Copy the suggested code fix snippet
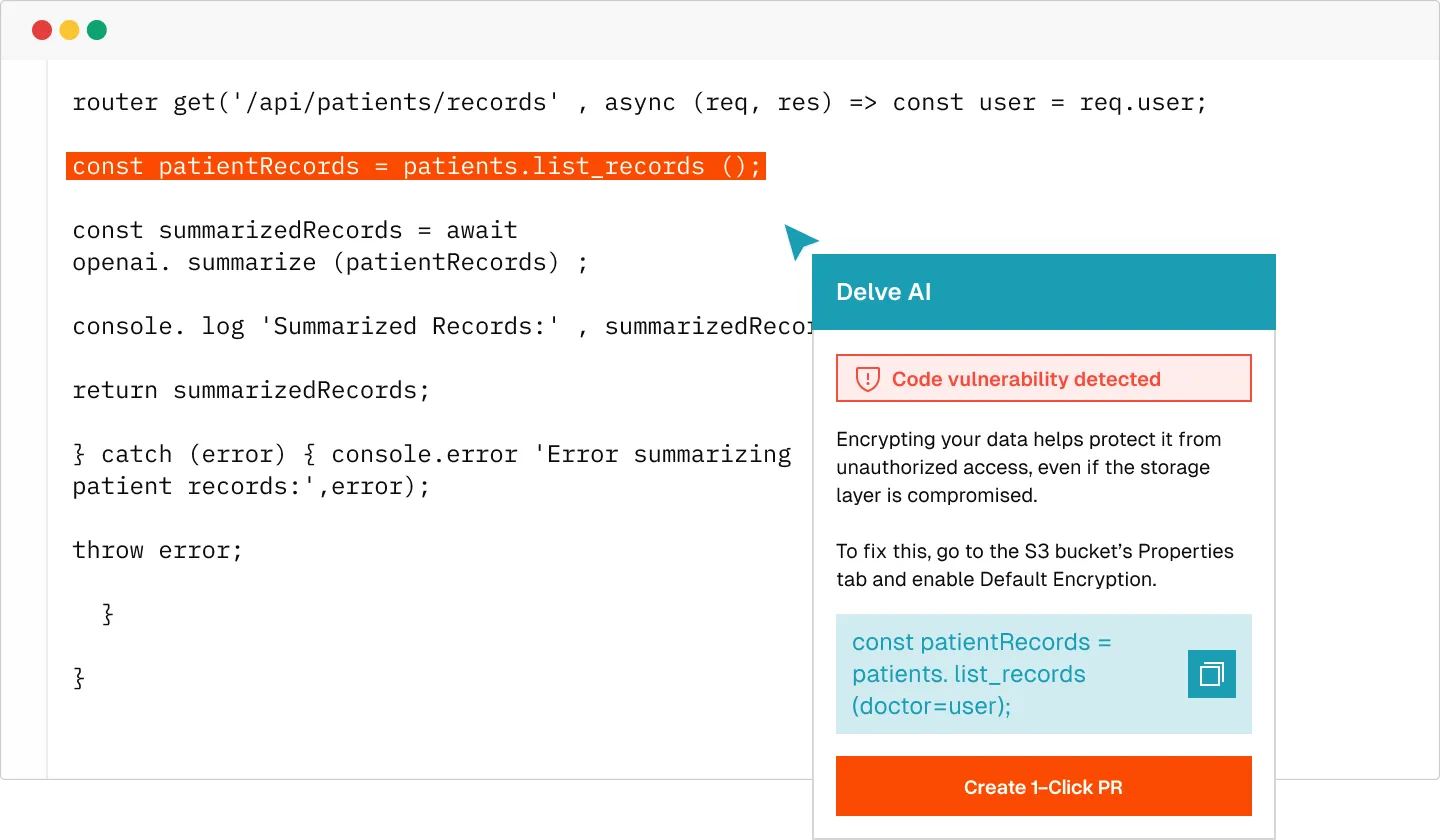1440x840 pixels. point(1212,674)
